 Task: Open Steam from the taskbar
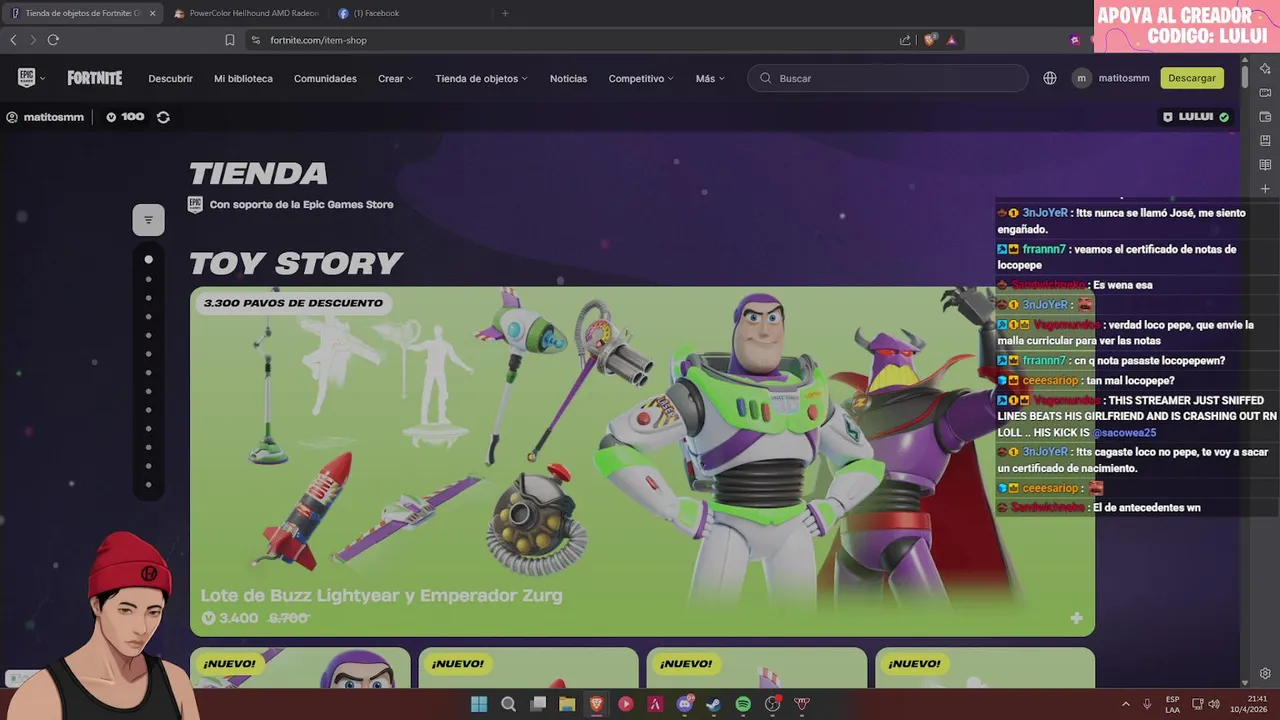click(713, 704)
